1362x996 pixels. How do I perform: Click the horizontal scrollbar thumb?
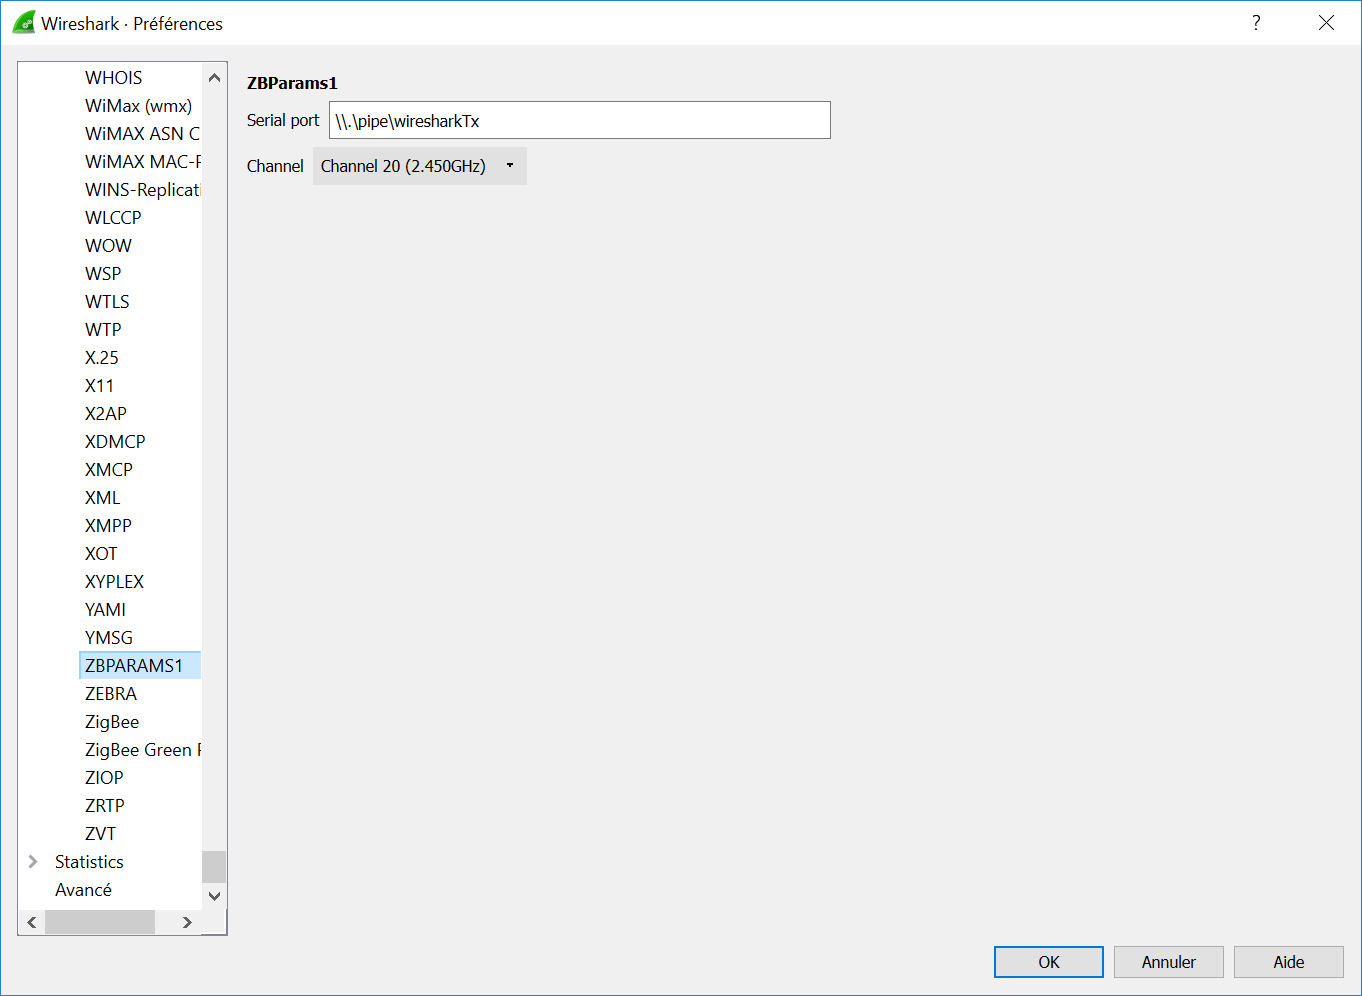point(100,922)
